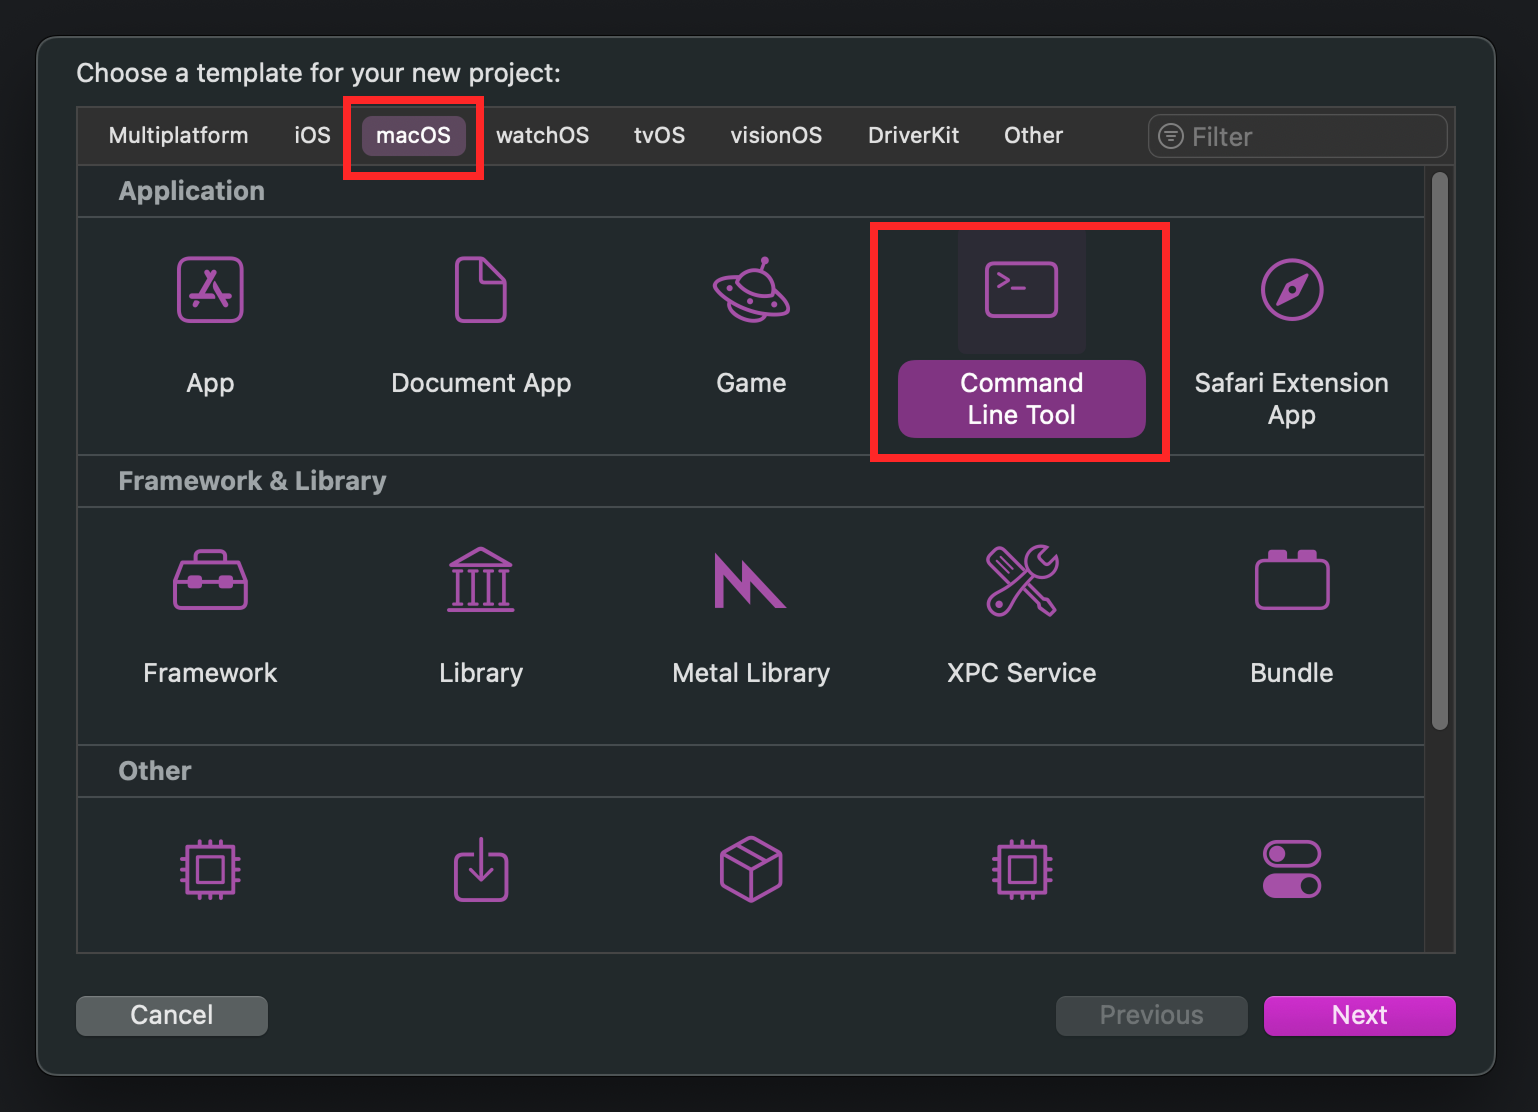Switch to the iOS tab
Image resolution: width=1538 pixels, height=1112 pixels.
pos(312,135)
